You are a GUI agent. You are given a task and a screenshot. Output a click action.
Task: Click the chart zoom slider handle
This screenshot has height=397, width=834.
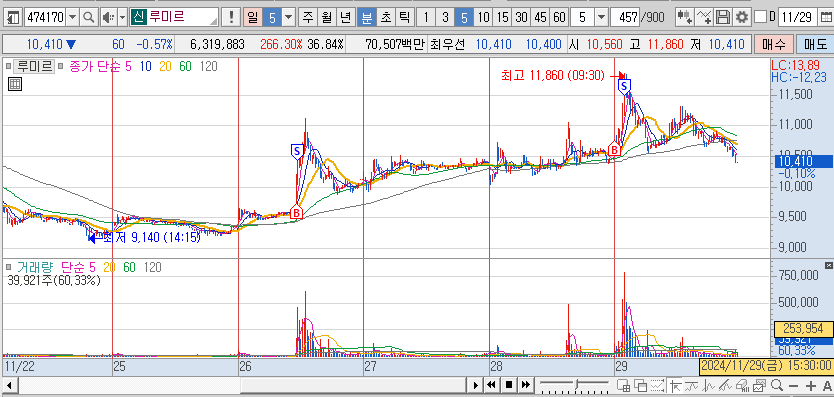577,384
